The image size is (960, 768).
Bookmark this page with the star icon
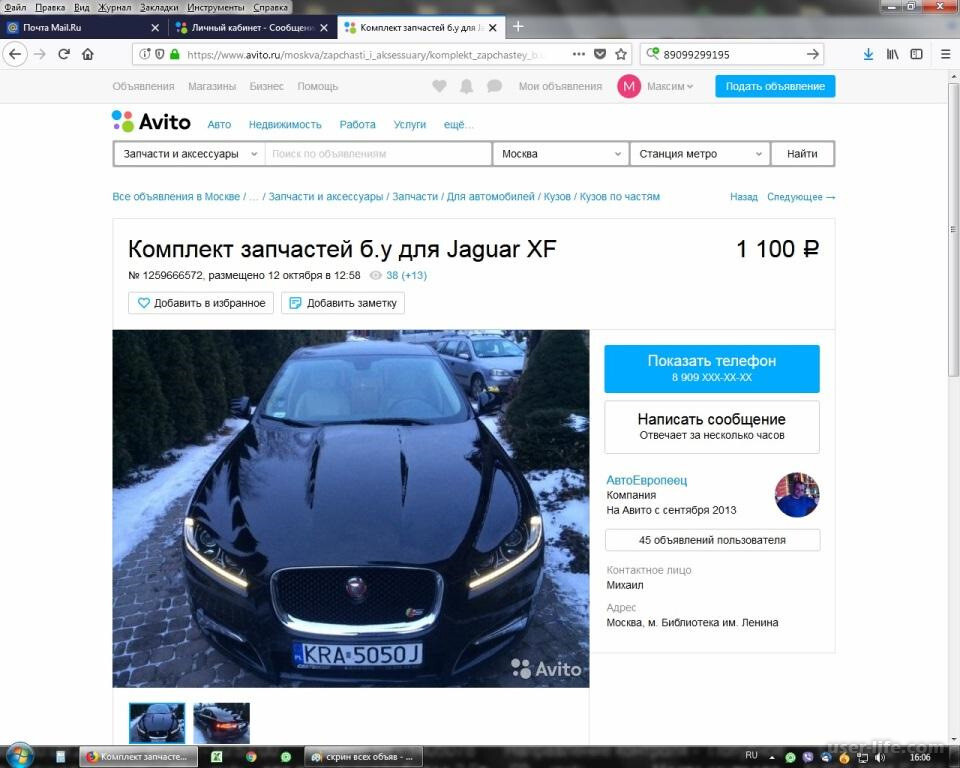[x=621, y=54]
